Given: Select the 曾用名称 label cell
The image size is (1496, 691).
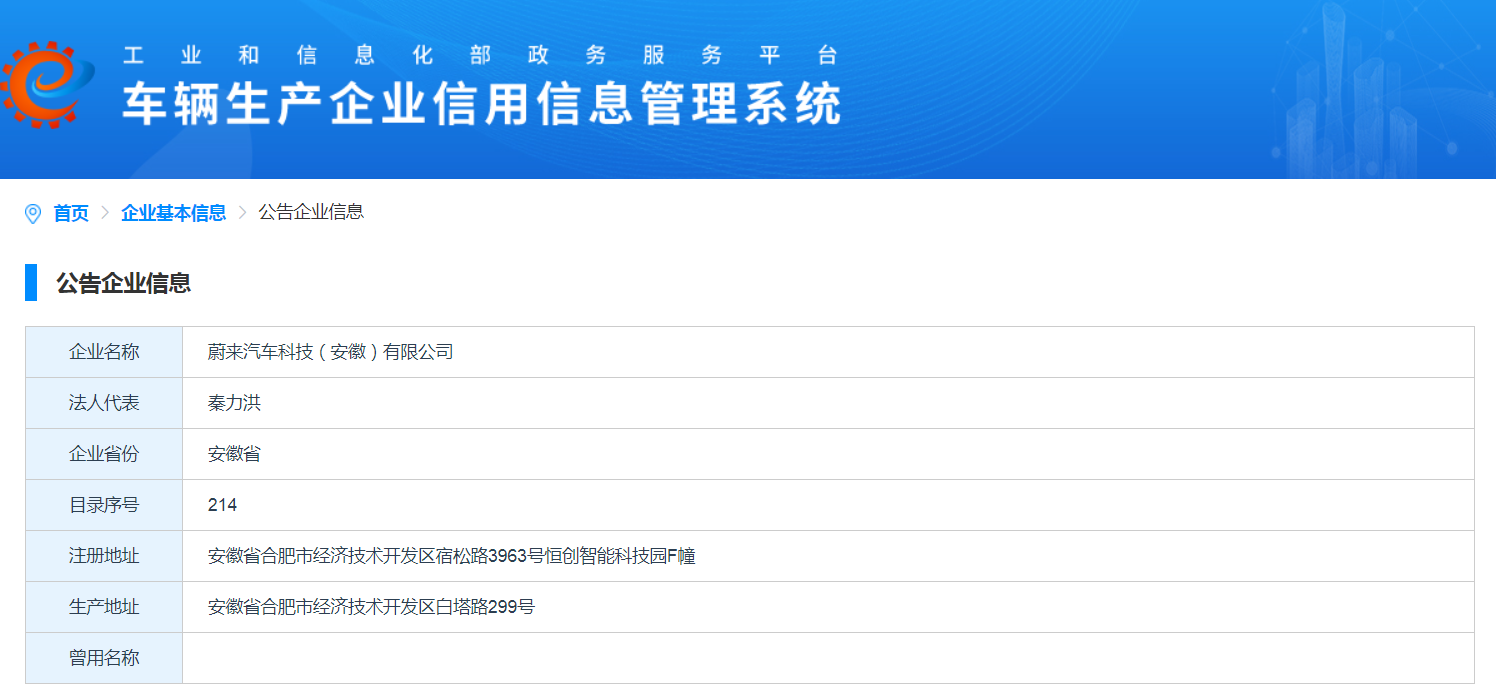Looking at the screenshot, I should pyautogui.click(x=104, y=658).
